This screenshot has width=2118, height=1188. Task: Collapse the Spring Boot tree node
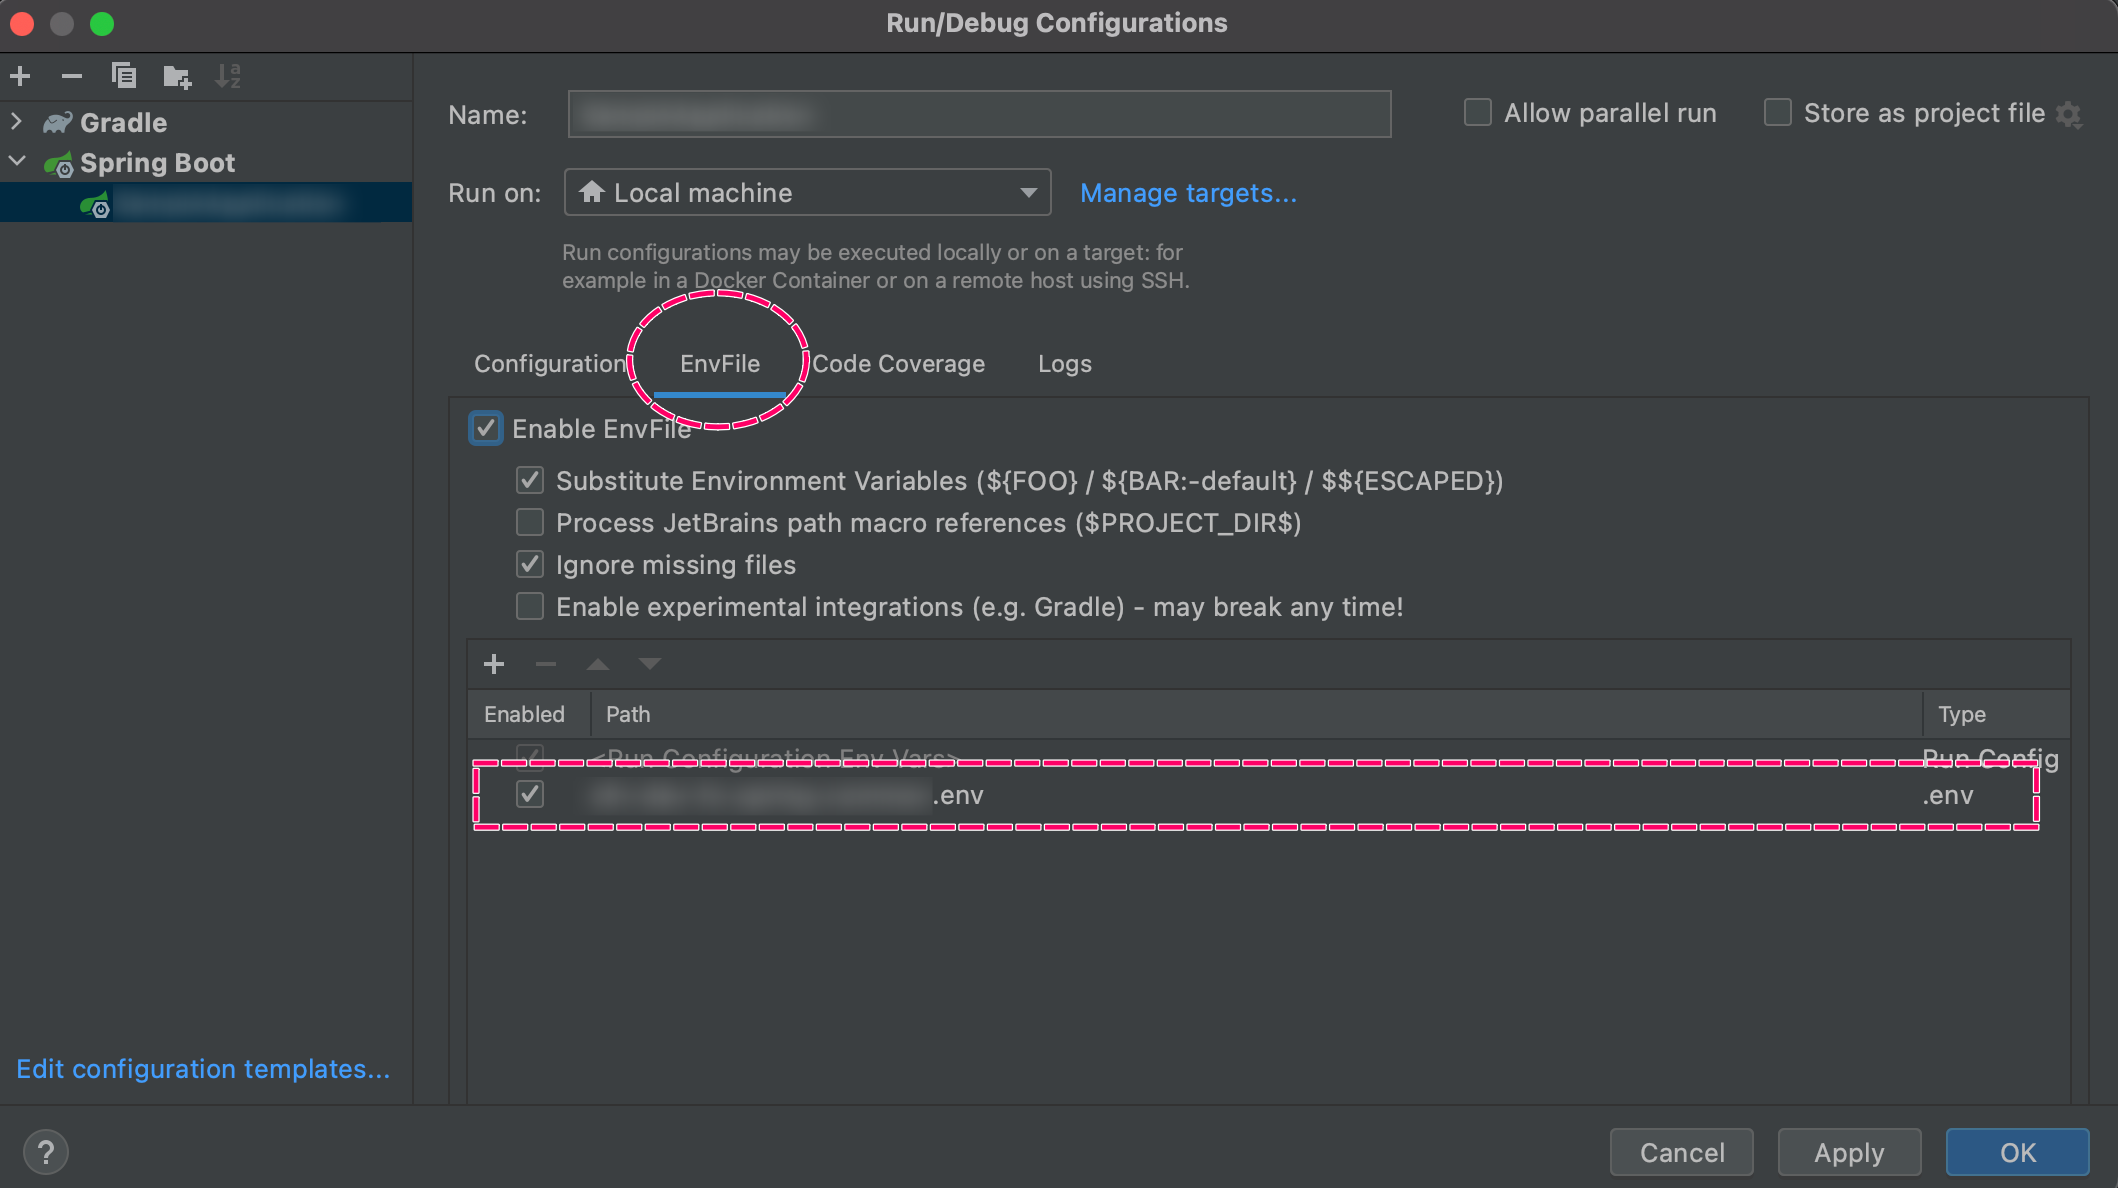pos(16,162)
